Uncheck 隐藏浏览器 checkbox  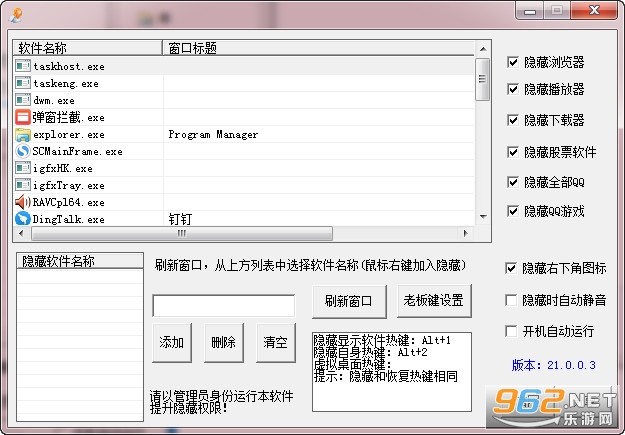coord(513,62)
